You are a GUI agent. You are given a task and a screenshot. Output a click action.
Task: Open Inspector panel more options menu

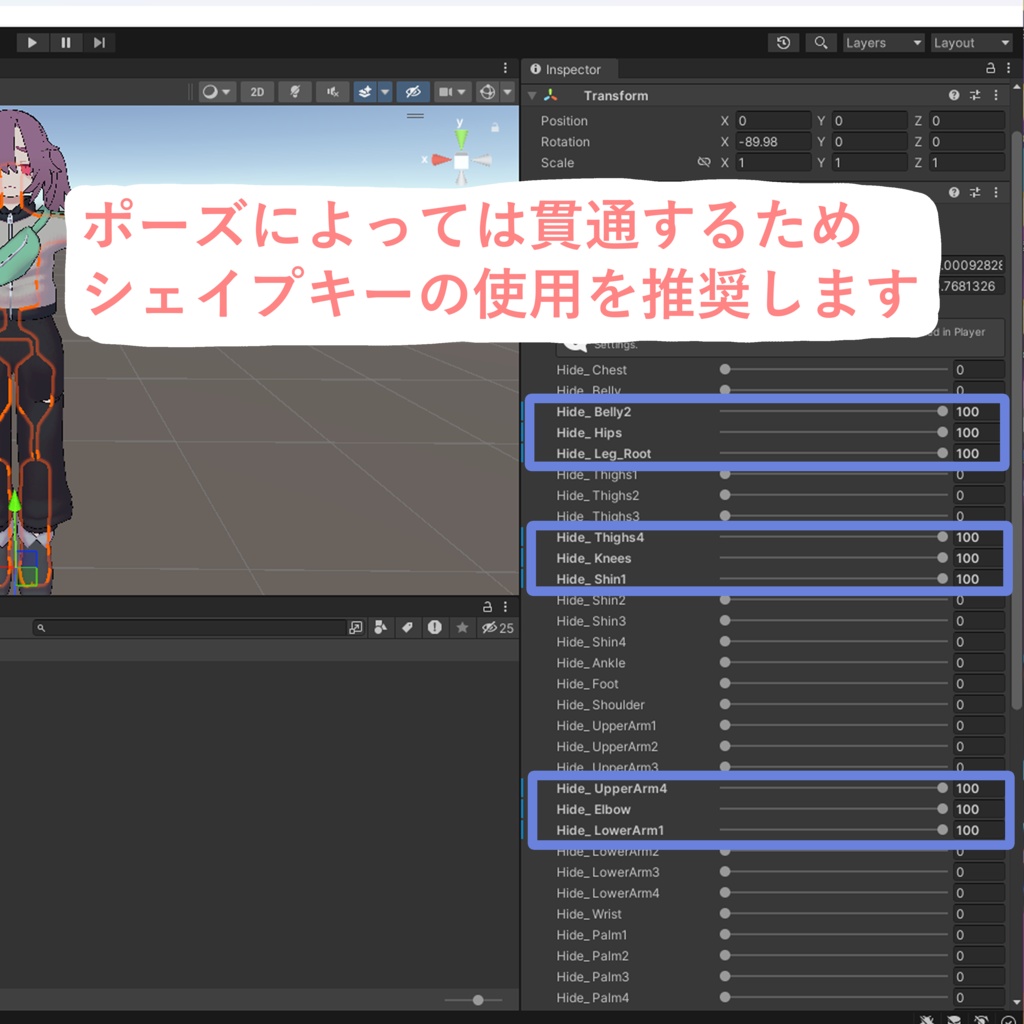point(1008,68)
